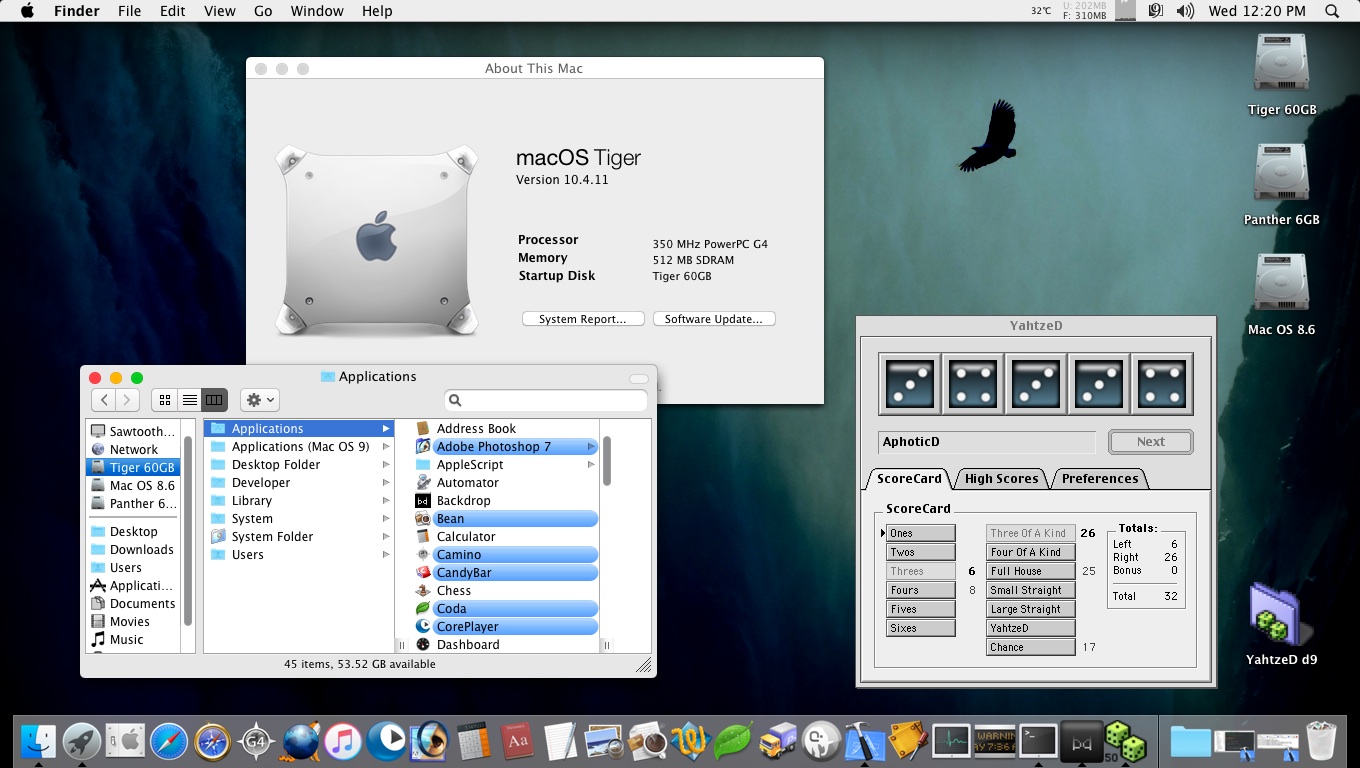Launch Coda green leaf icon in Dock

click(733, 741)
